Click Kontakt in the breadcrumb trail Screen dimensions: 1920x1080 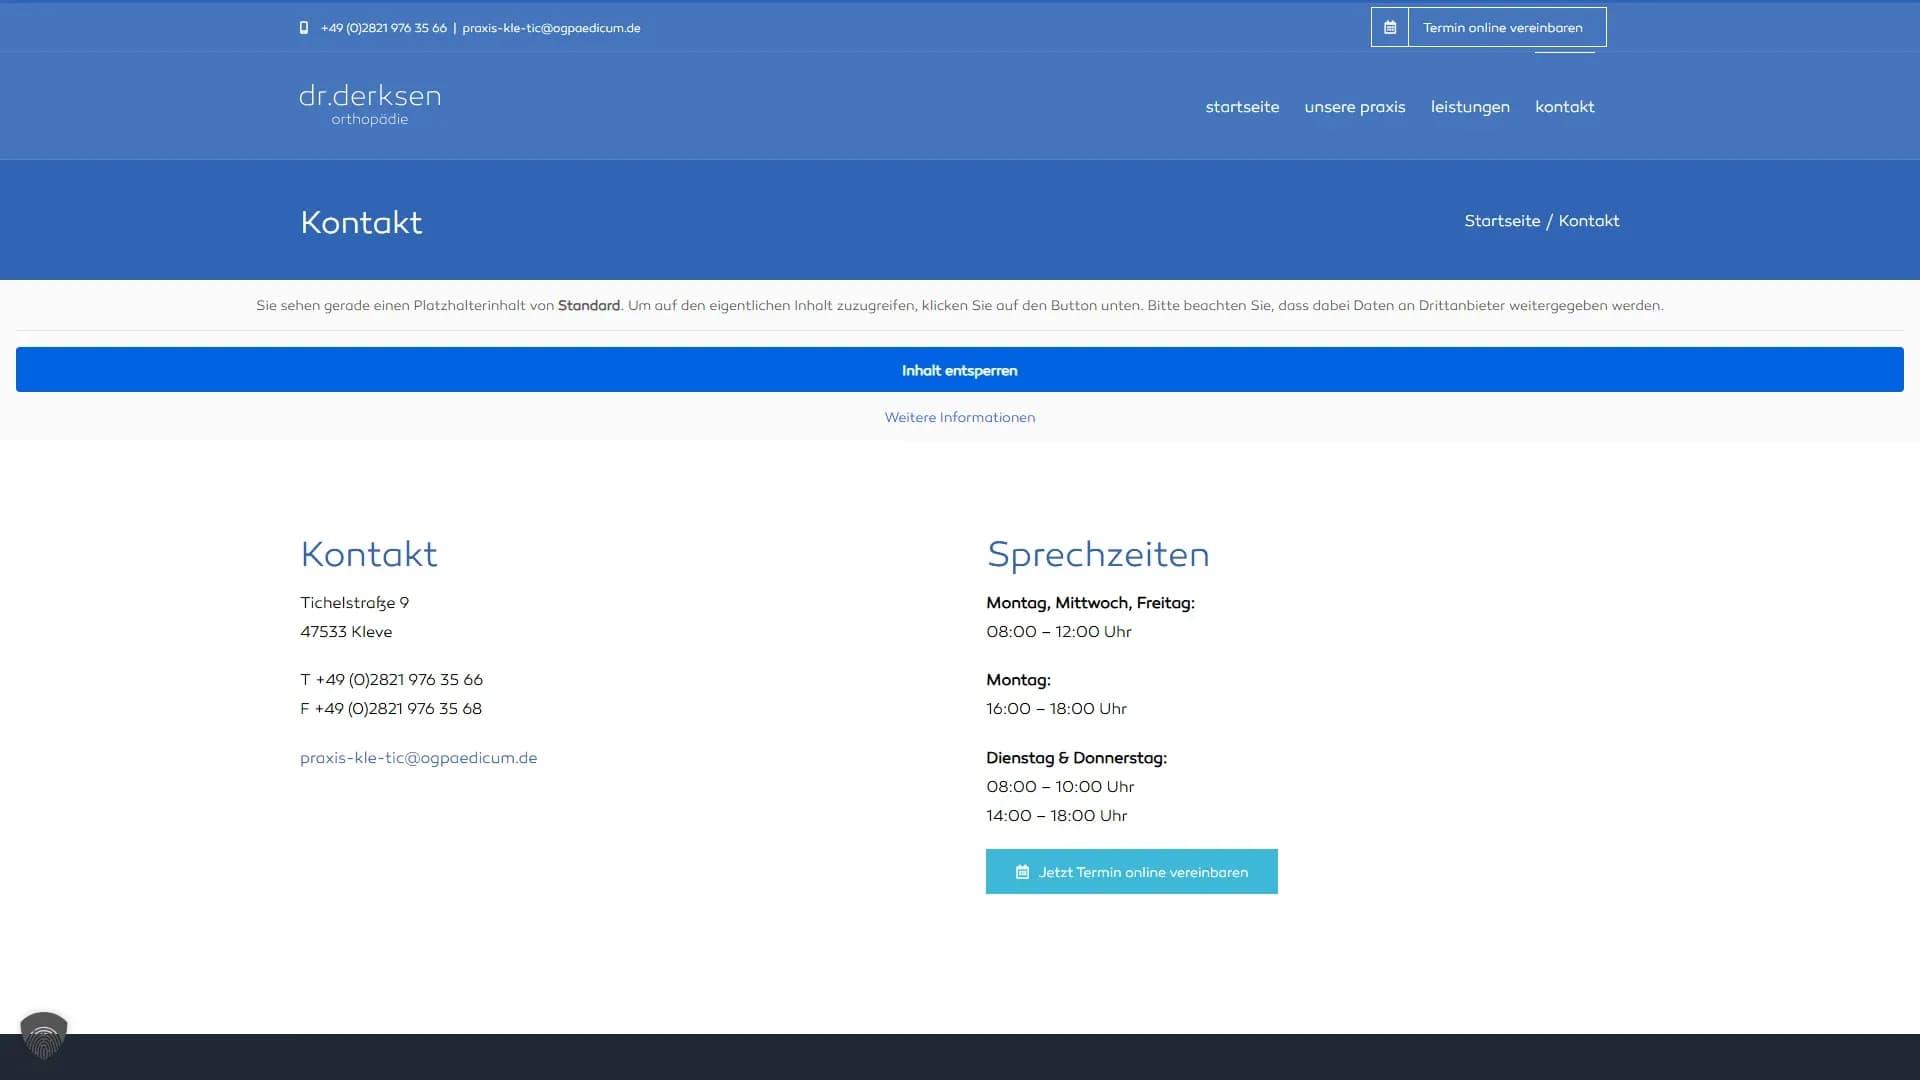pos(1589,220)
